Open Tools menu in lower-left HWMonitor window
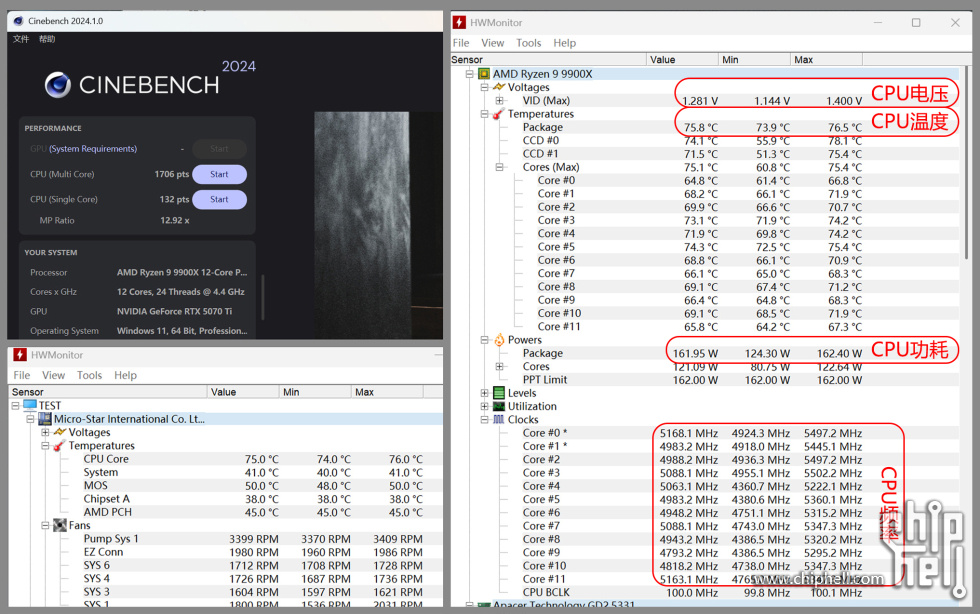 coord(89,375)
